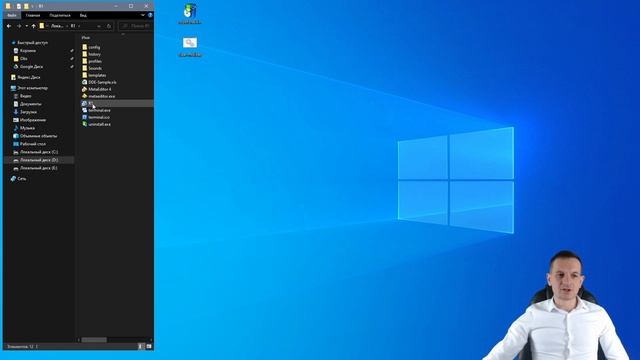640x360 pixels.
Task: Open Explorer help blue question icon
Action: (150, 15)
